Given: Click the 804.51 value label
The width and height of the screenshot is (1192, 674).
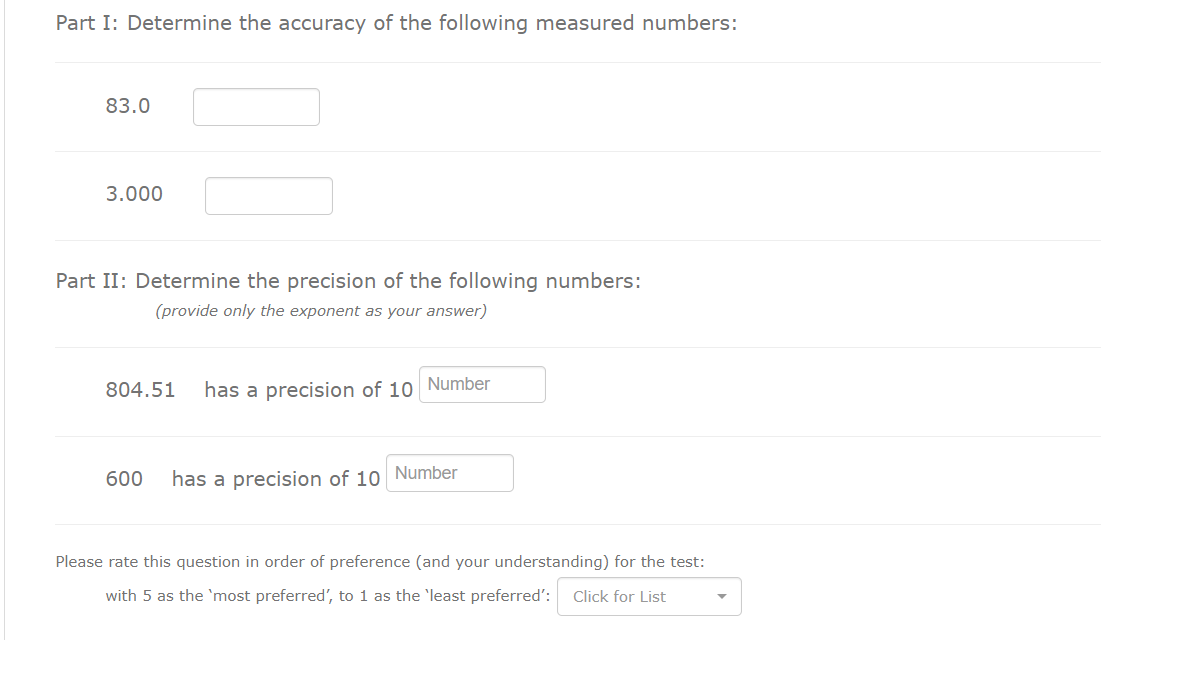Looking at the screenshot, I should pyautogui.click(x=141, y=390).
